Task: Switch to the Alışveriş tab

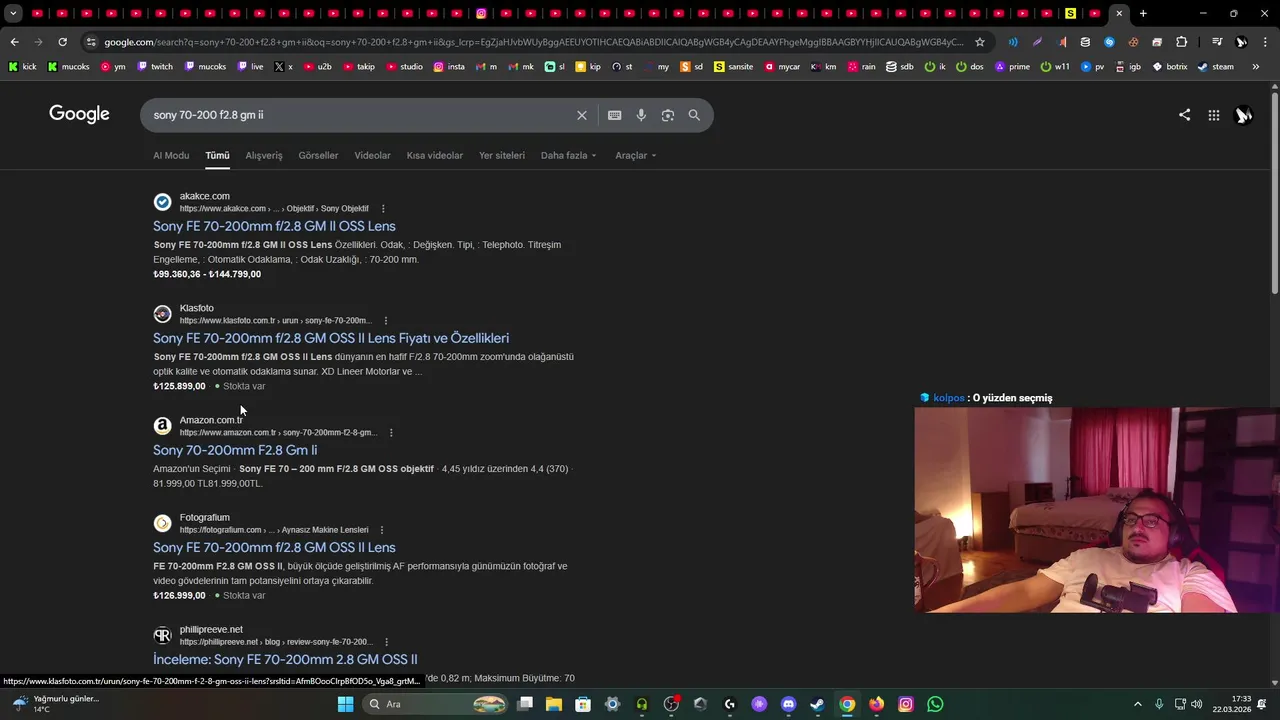Action: click(264, 155)
